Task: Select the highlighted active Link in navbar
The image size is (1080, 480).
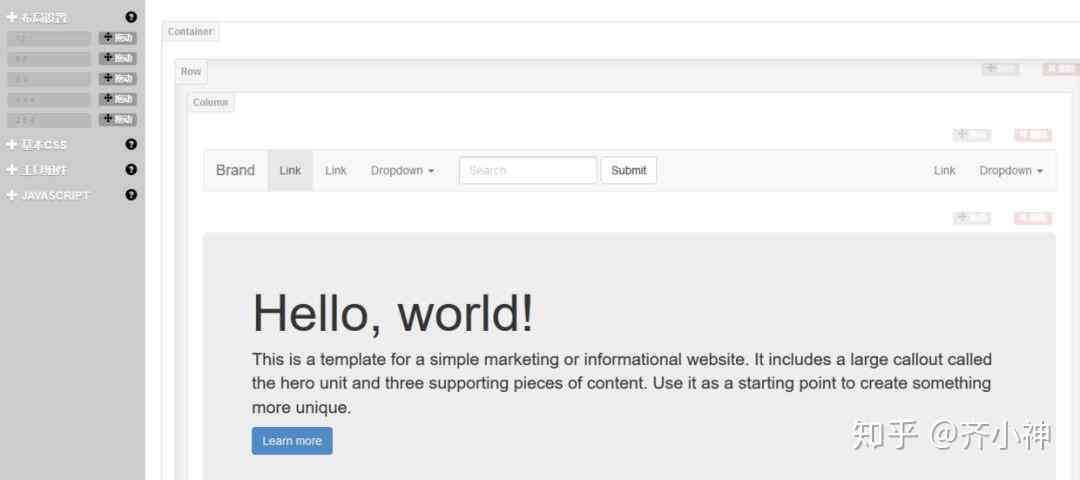Action: pyautogui.click(x=290, y=170)
